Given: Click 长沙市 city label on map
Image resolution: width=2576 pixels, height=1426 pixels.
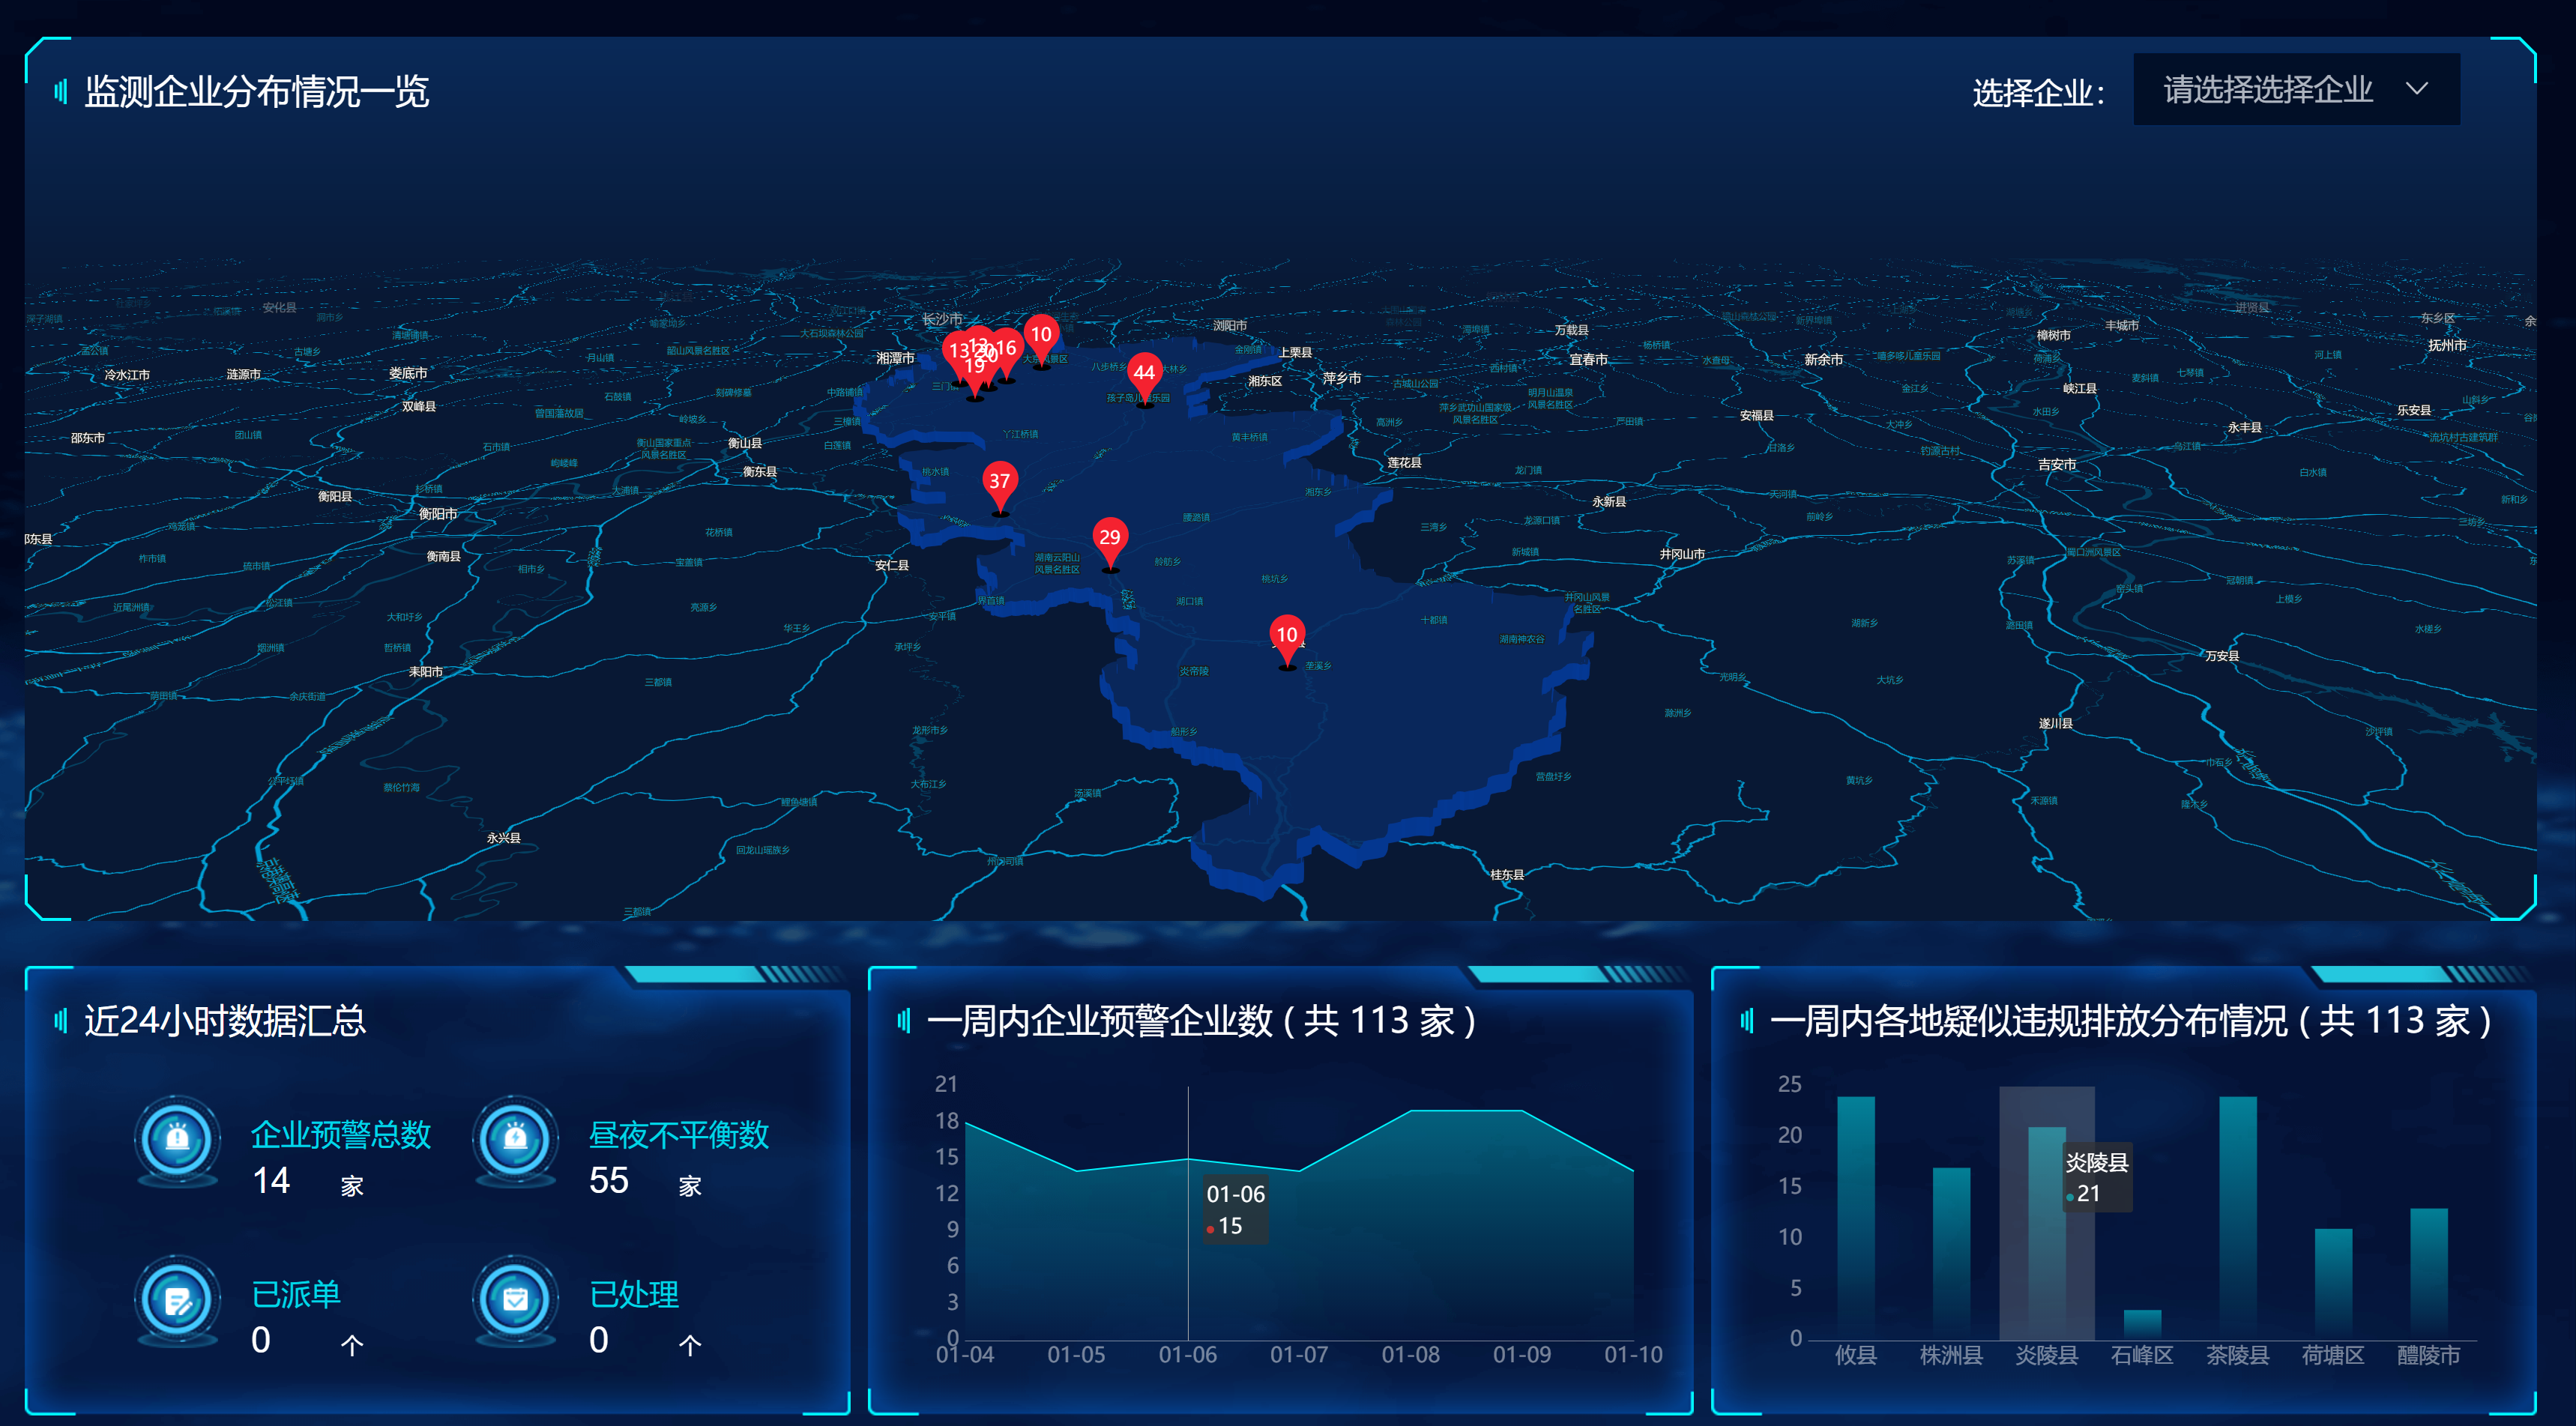Looking at the screenshot, I should (941, 319).
